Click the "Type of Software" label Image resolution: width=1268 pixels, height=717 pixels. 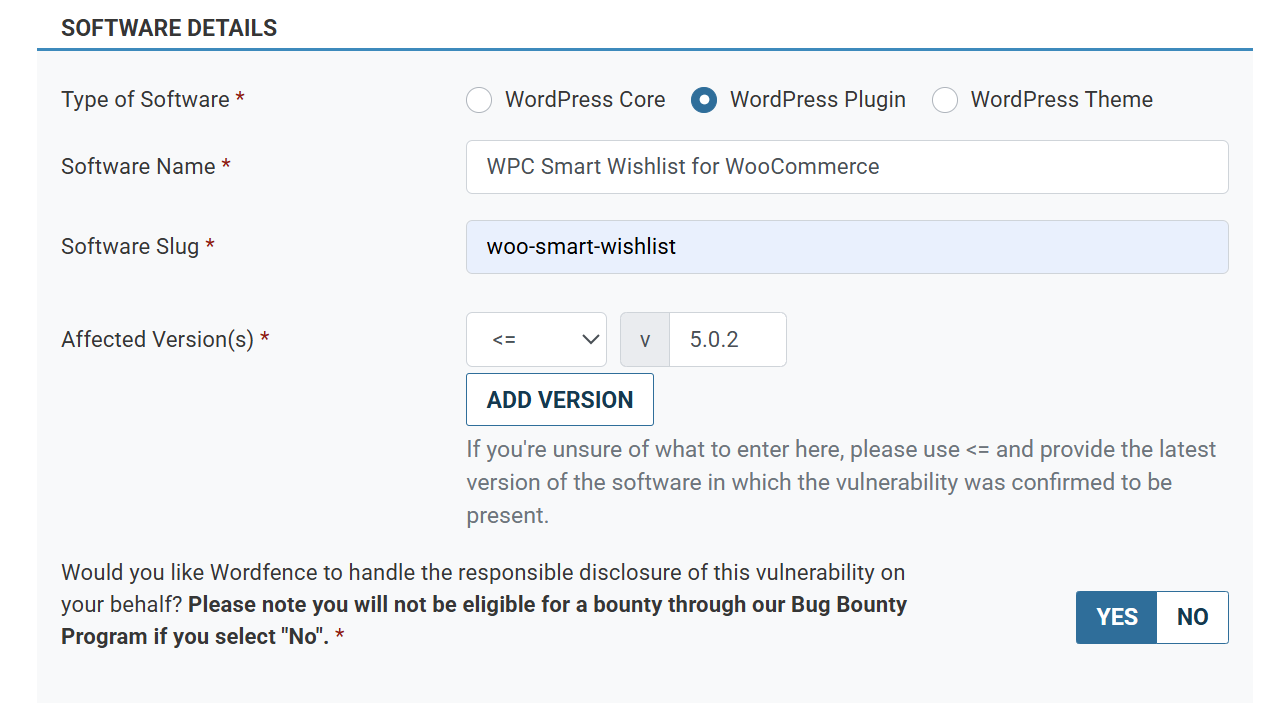click(145, 100)
